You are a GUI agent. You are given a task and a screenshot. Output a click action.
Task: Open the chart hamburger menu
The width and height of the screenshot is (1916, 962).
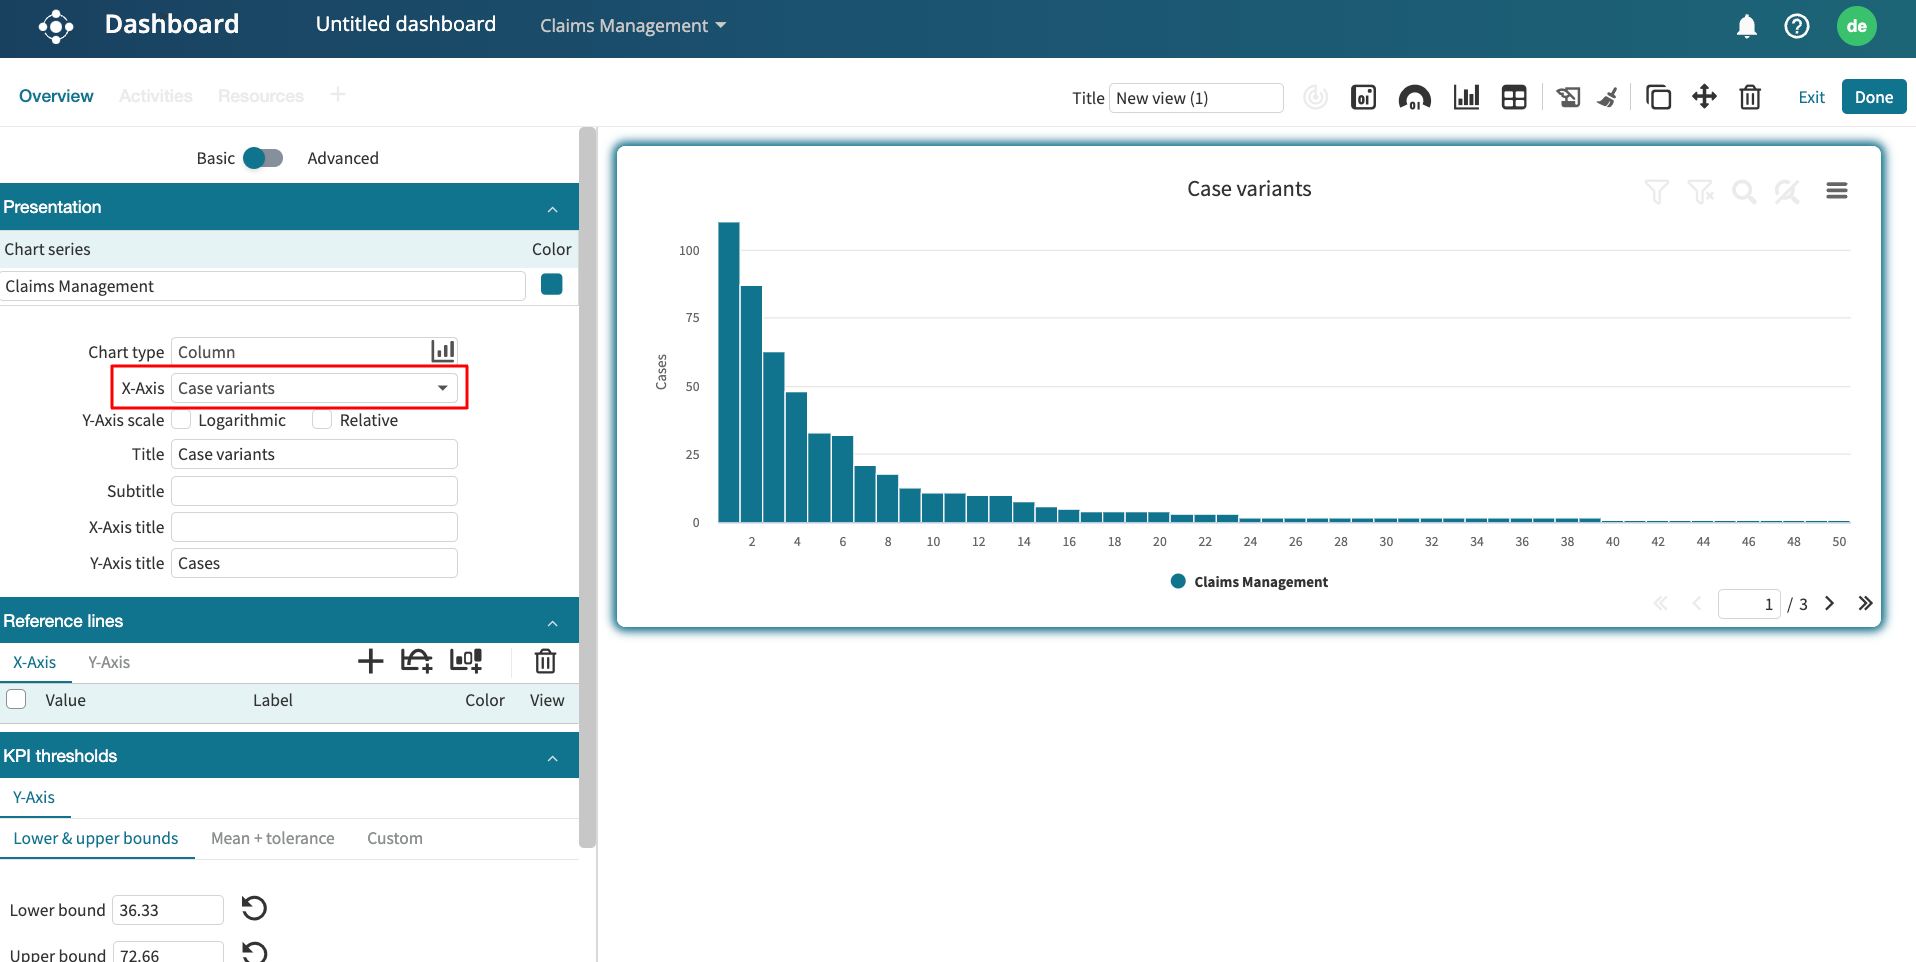tap(1836, 191)
